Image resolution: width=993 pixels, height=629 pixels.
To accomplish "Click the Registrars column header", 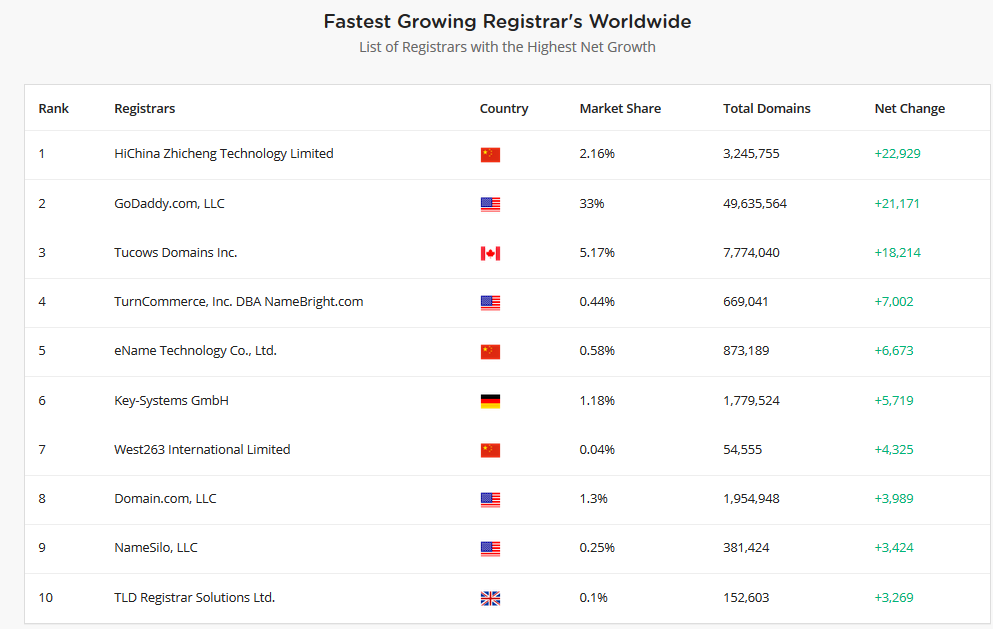I will [144, 109].
